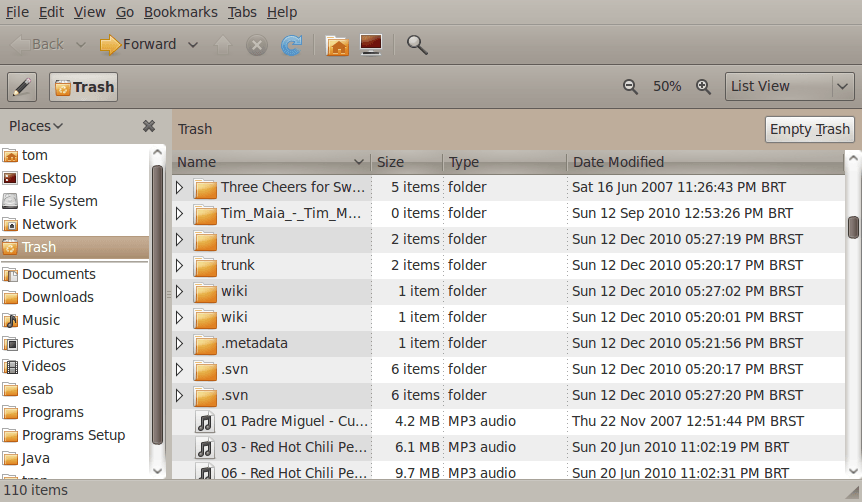
Task: Open the Edit menu
Action: tap(51, 12)
